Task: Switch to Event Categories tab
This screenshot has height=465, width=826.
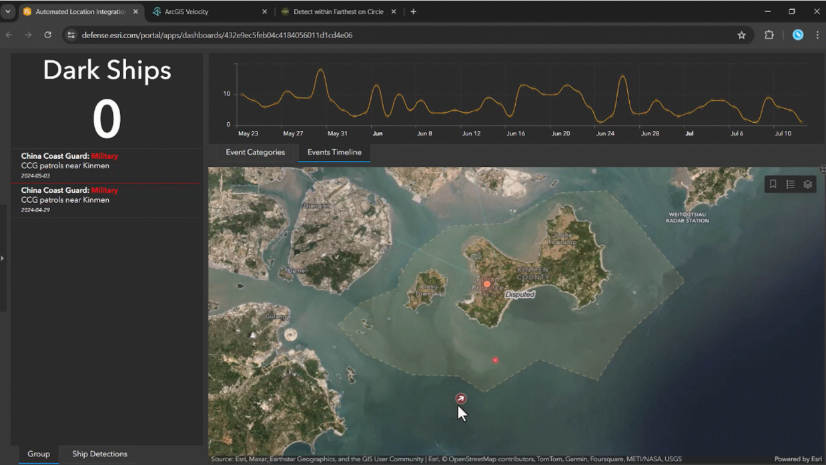Action: (255, 153)
